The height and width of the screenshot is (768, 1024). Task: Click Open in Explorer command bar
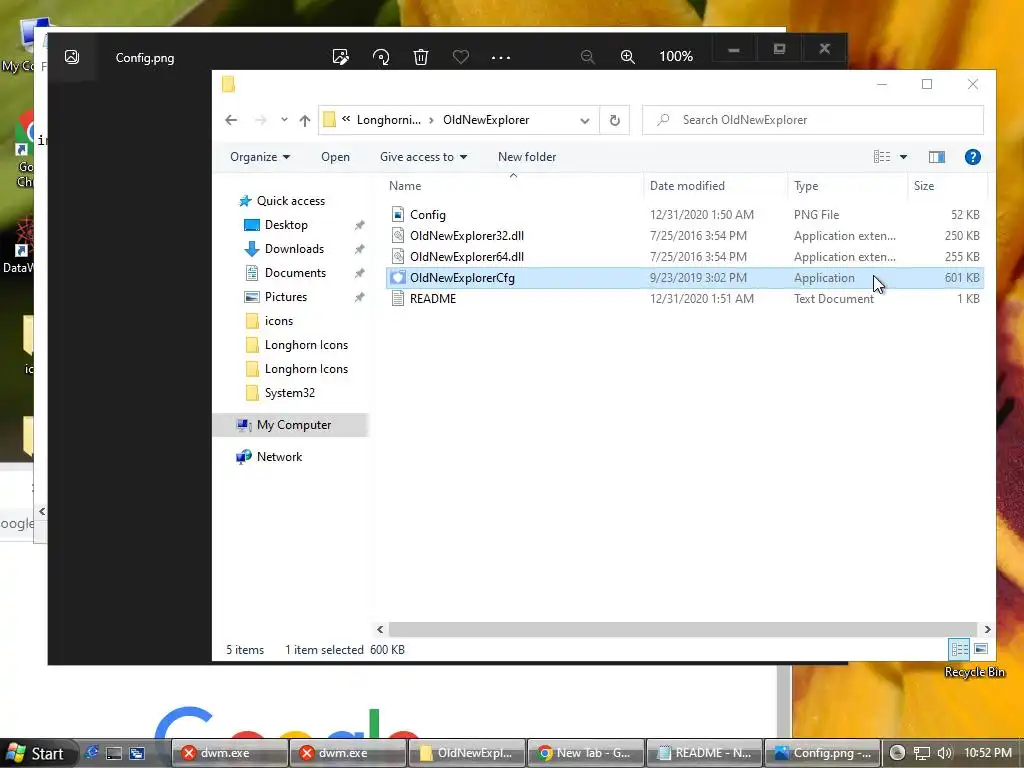pos(335,157)
